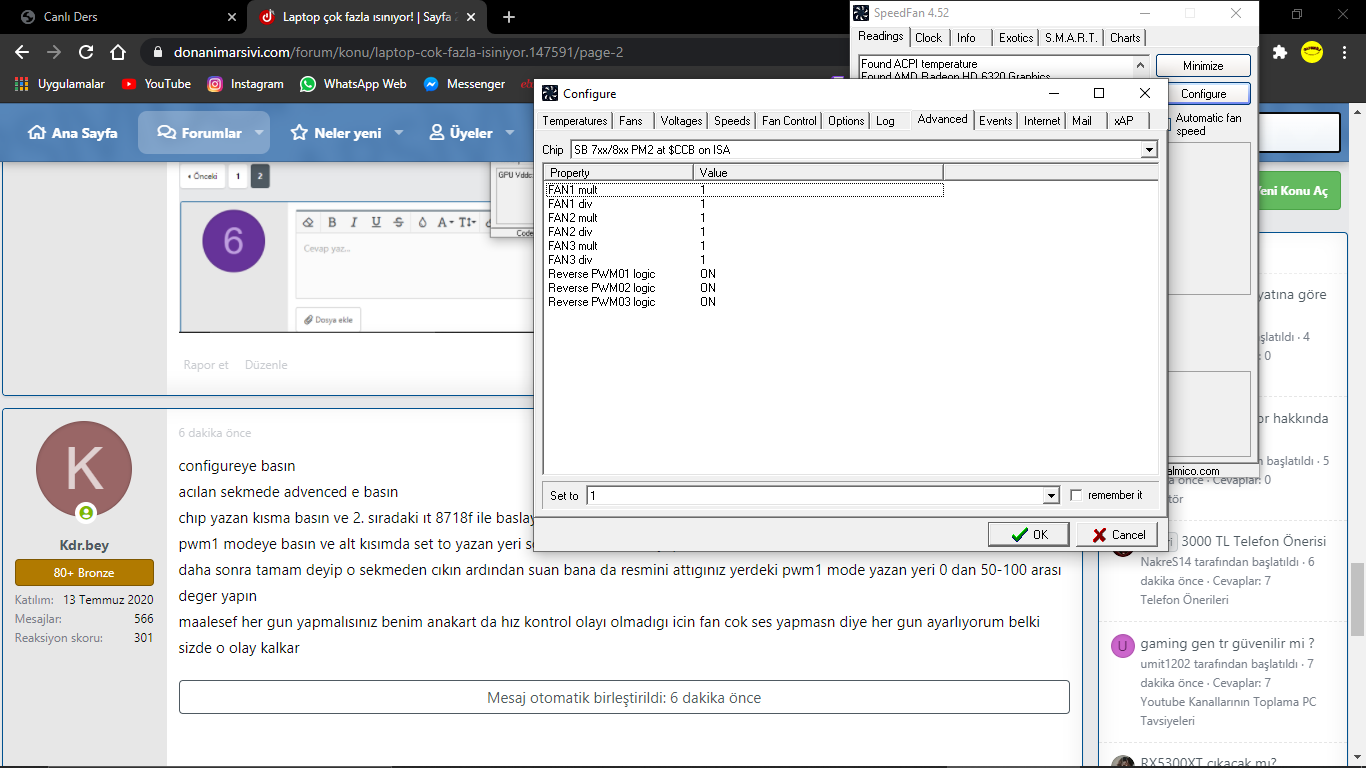
Task: Click the Rapor et link
Action: [x=206, y=365]
